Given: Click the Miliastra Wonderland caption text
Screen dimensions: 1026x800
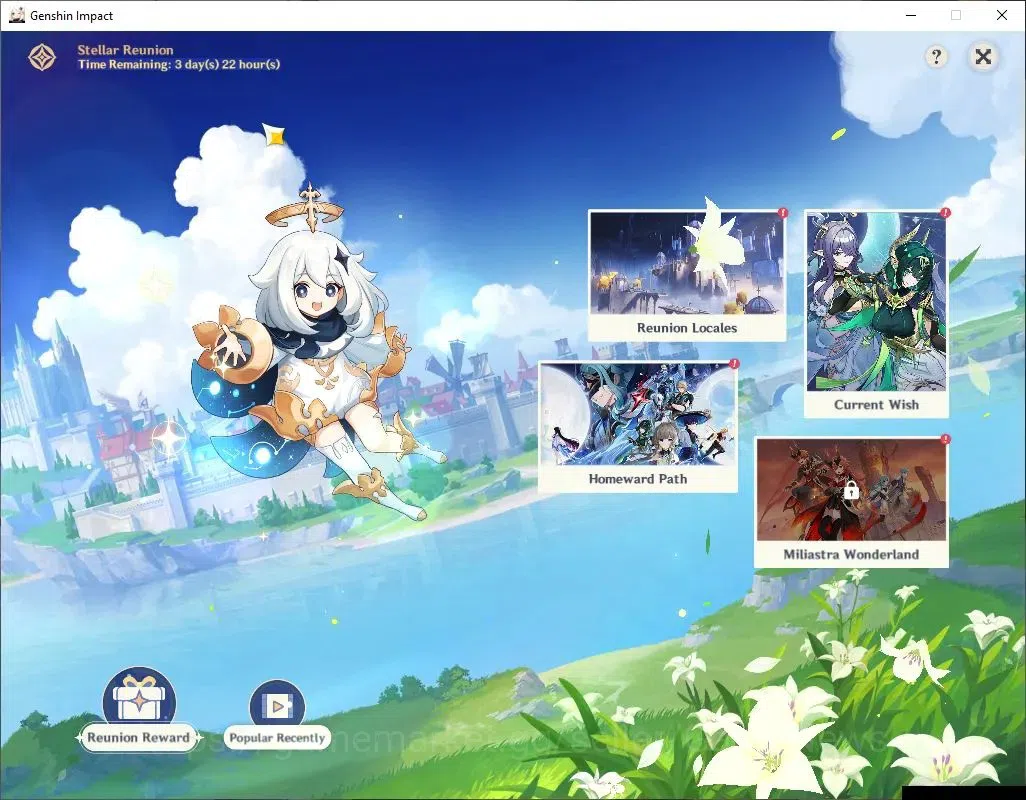Looking at the screenshot, I should pyautogui.click(x=851, y=554).
